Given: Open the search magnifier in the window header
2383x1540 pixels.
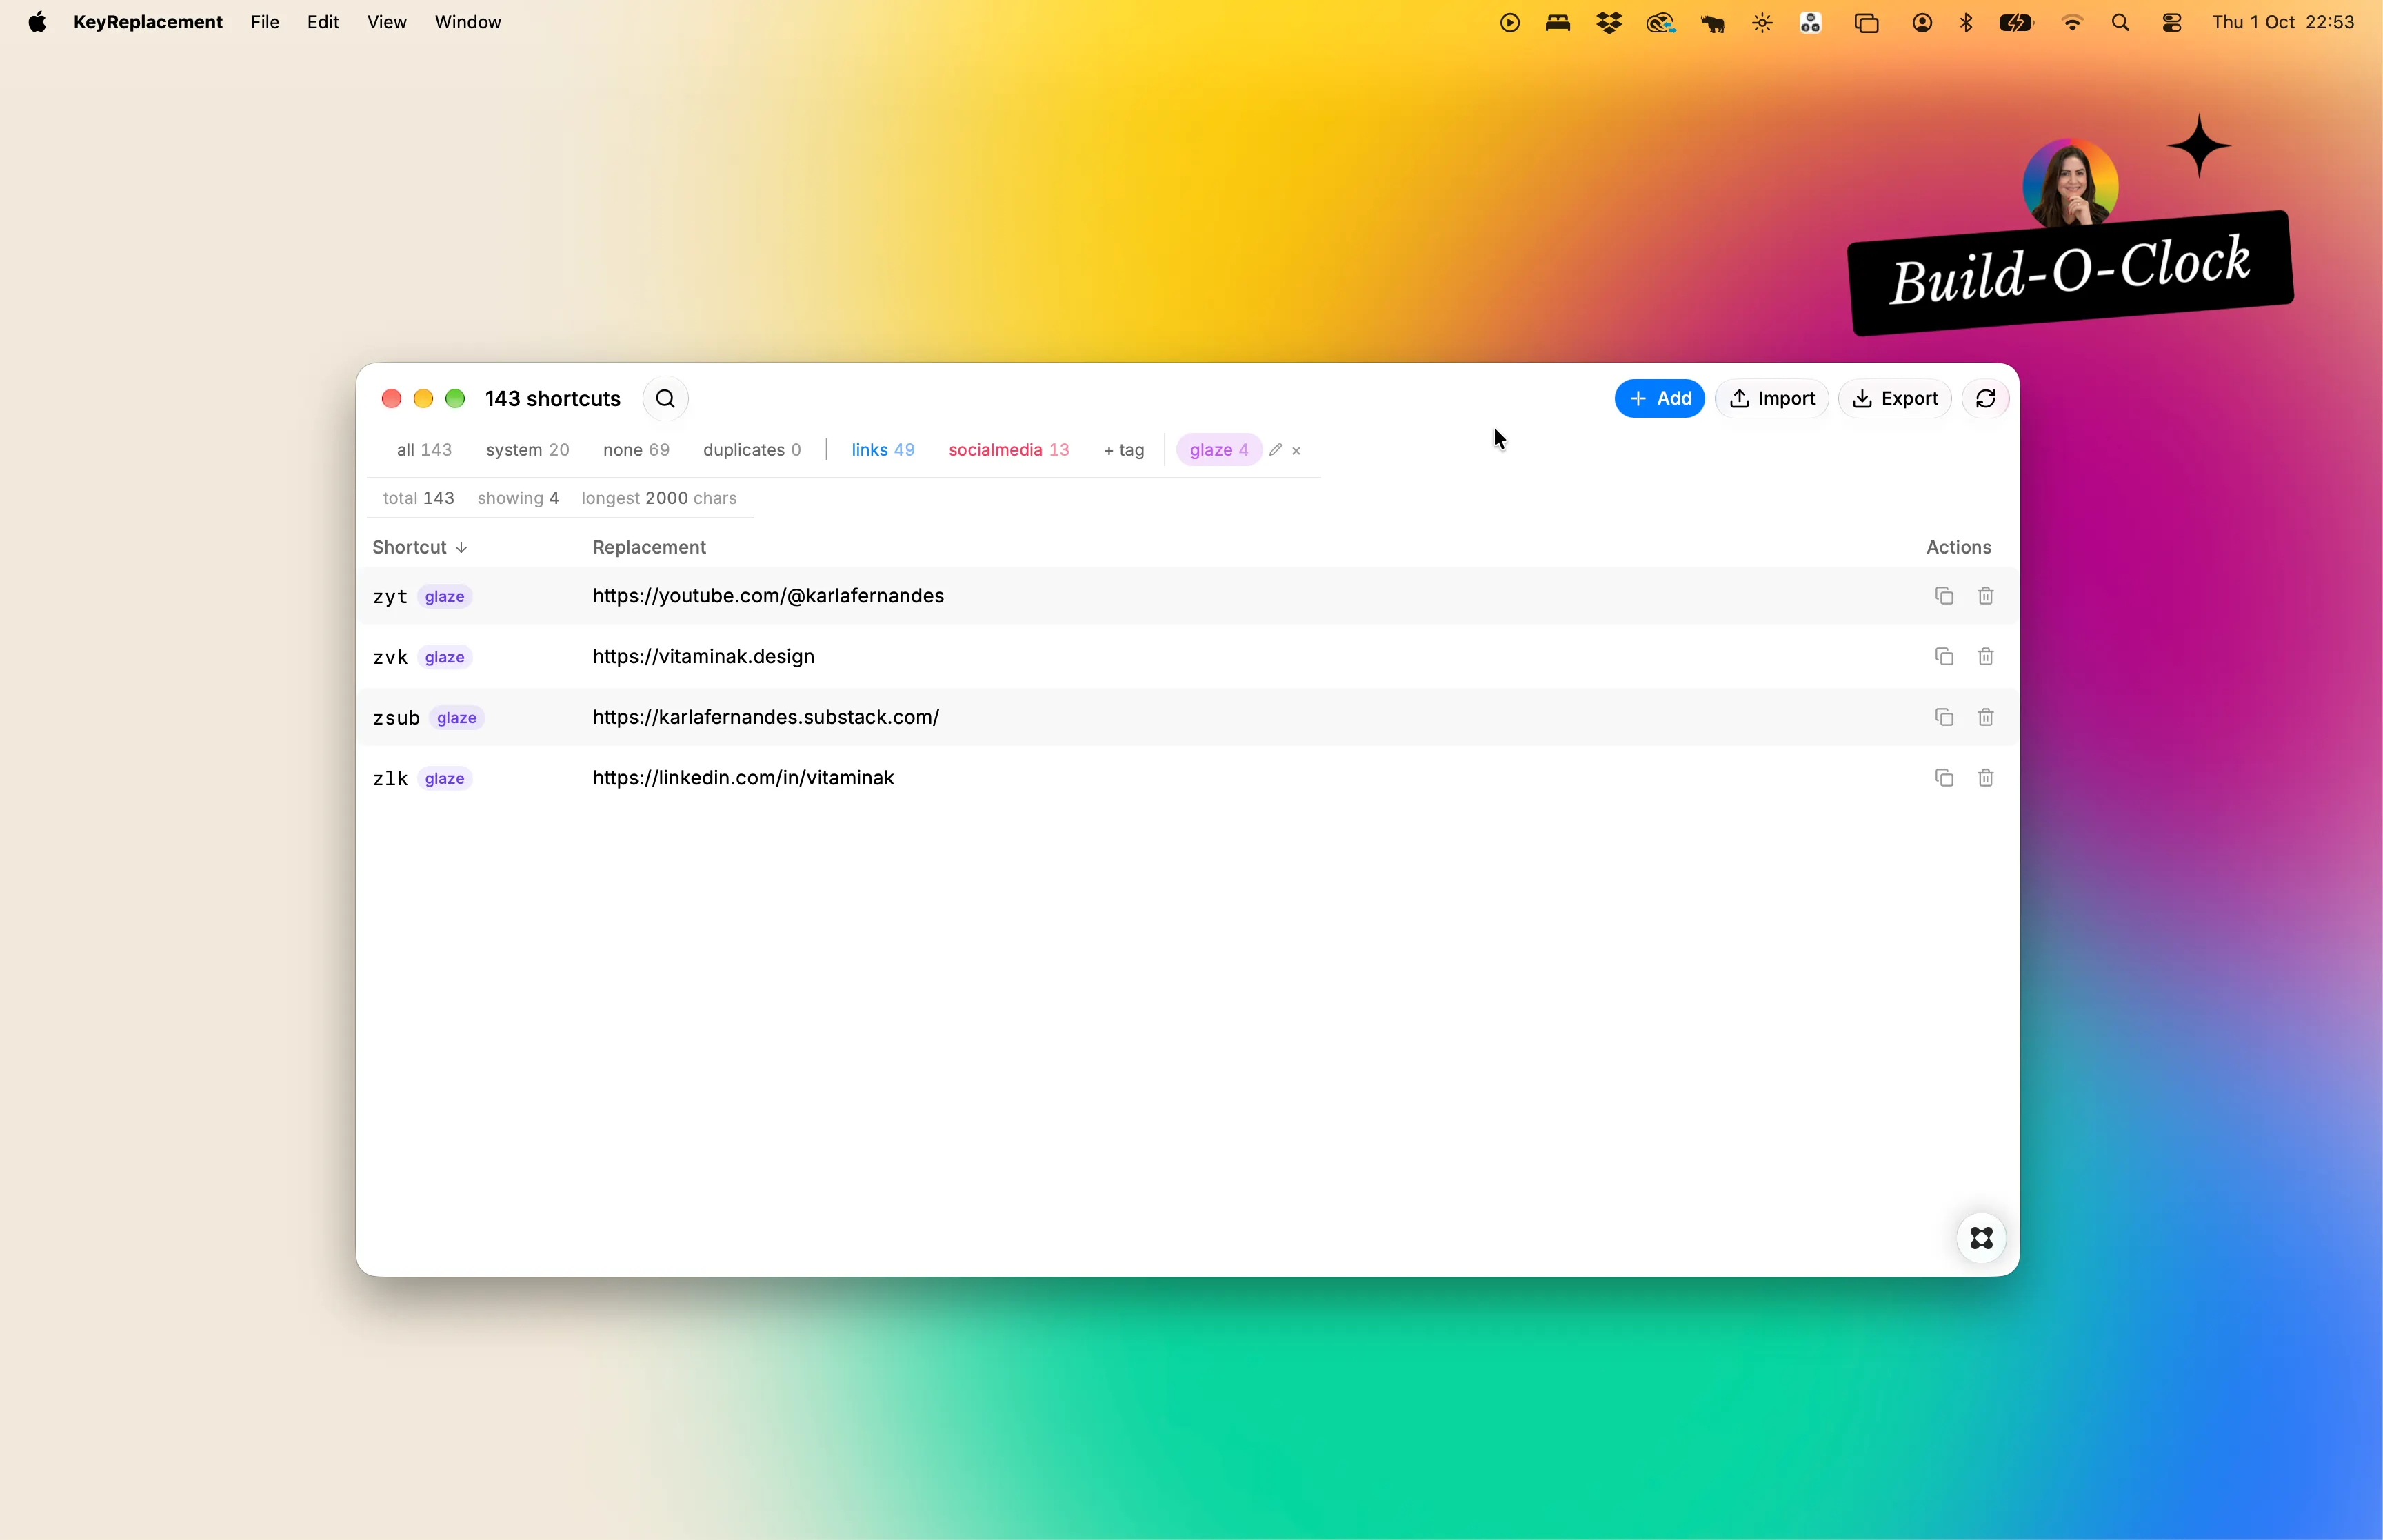Looking at the screenshot, I should coord(665,399).
